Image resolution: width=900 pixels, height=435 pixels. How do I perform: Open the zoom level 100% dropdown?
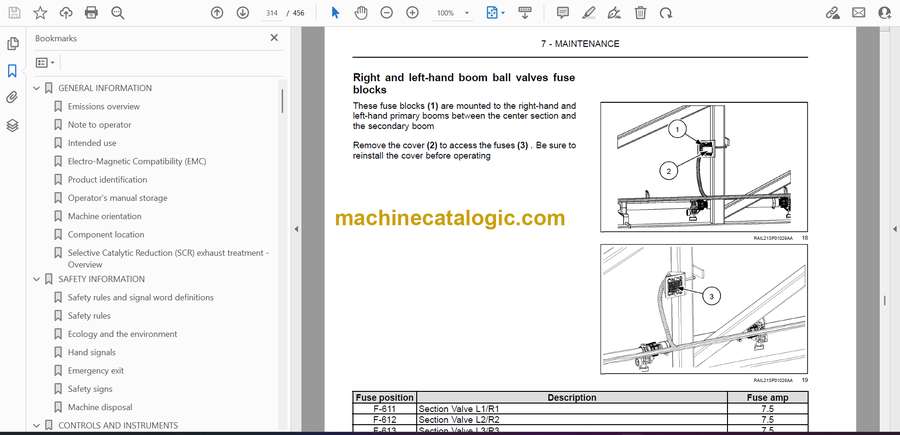point(451,13)
